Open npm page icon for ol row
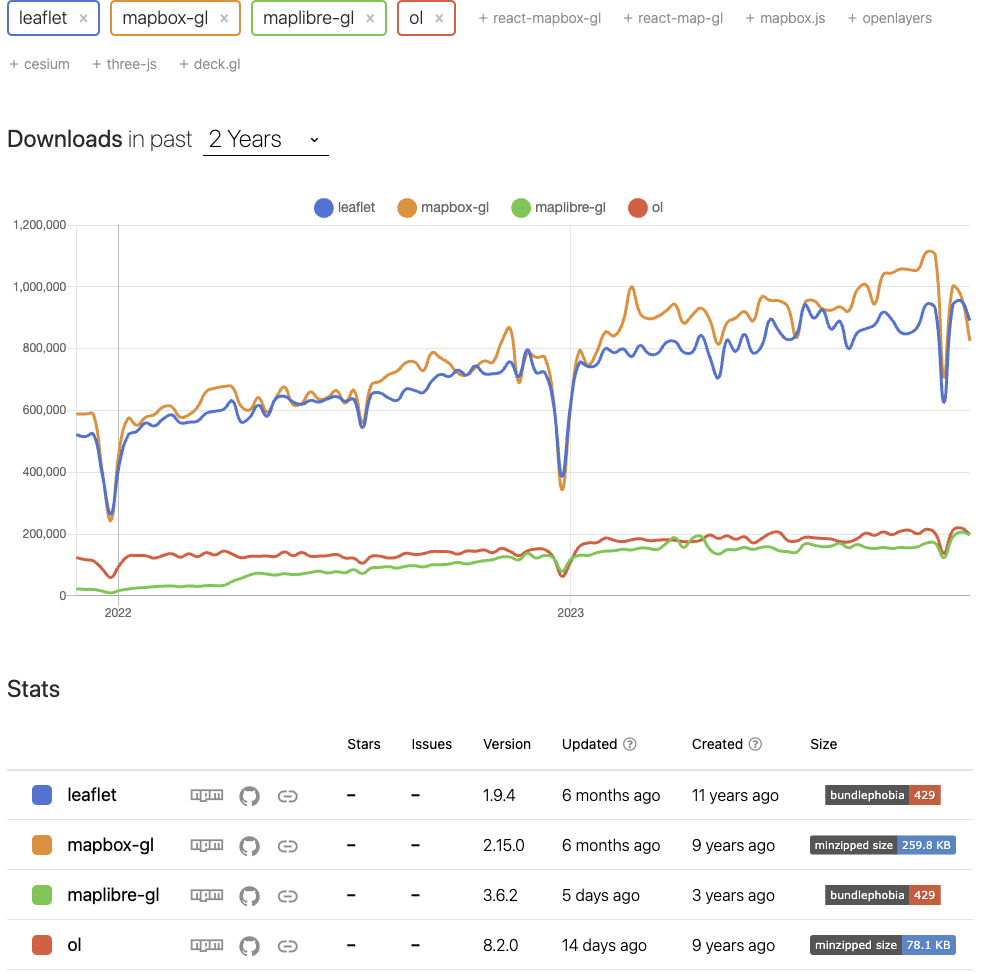 coord(207,945)
